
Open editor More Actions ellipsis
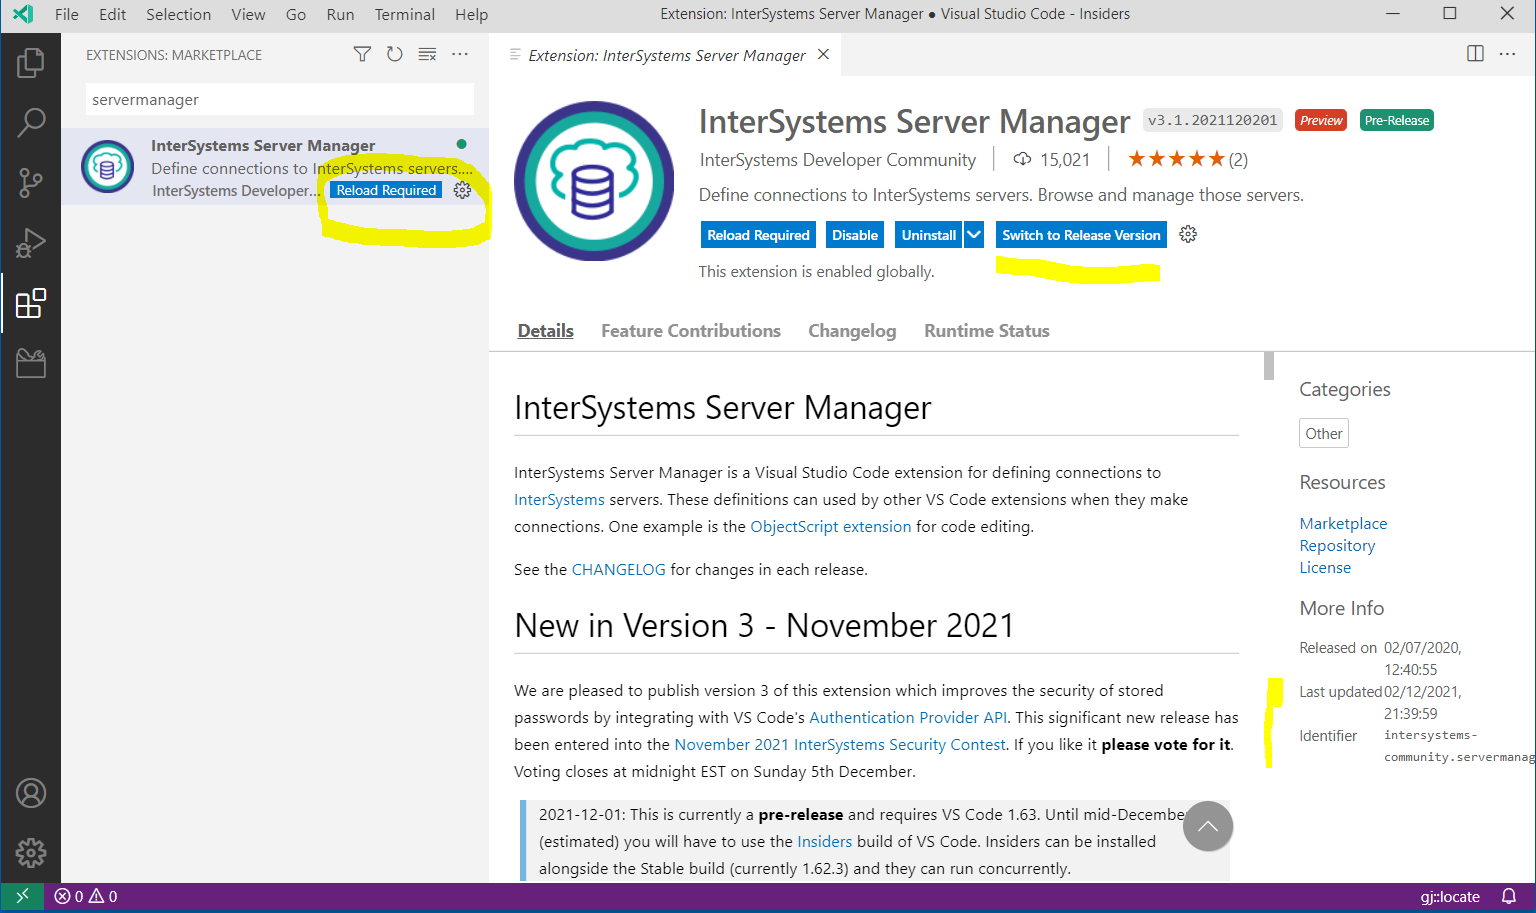click(1507, 54)
